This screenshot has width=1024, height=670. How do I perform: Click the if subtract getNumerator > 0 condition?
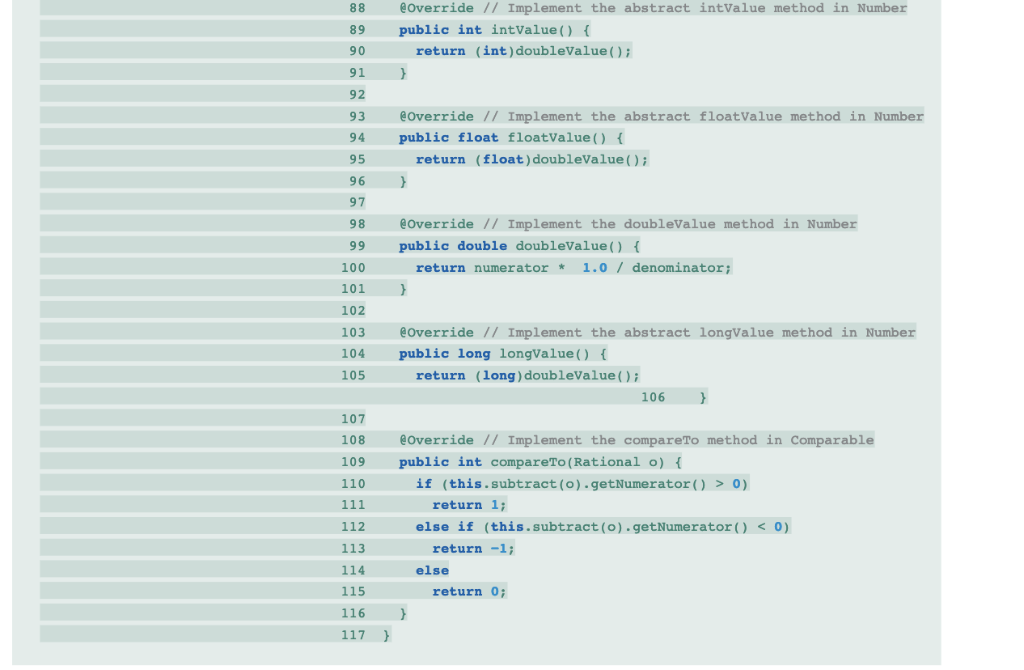(x=582, y=485)
